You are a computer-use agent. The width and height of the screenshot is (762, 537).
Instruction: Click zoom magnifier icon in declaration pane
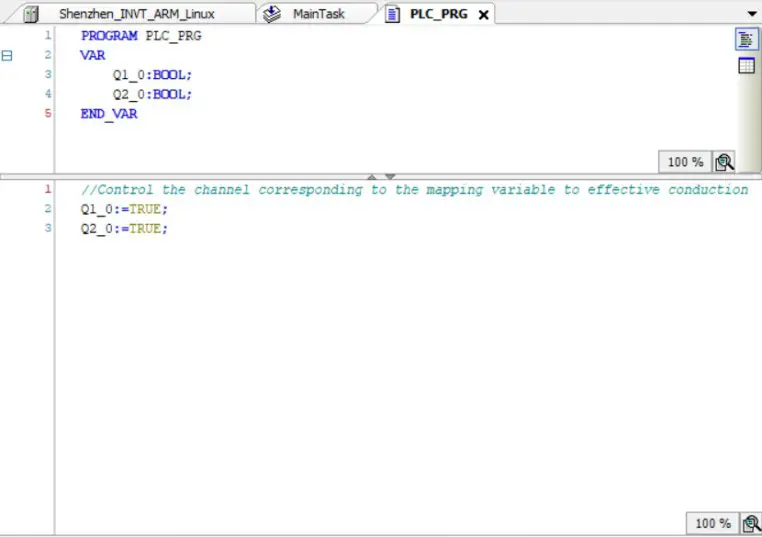point(724,162)
